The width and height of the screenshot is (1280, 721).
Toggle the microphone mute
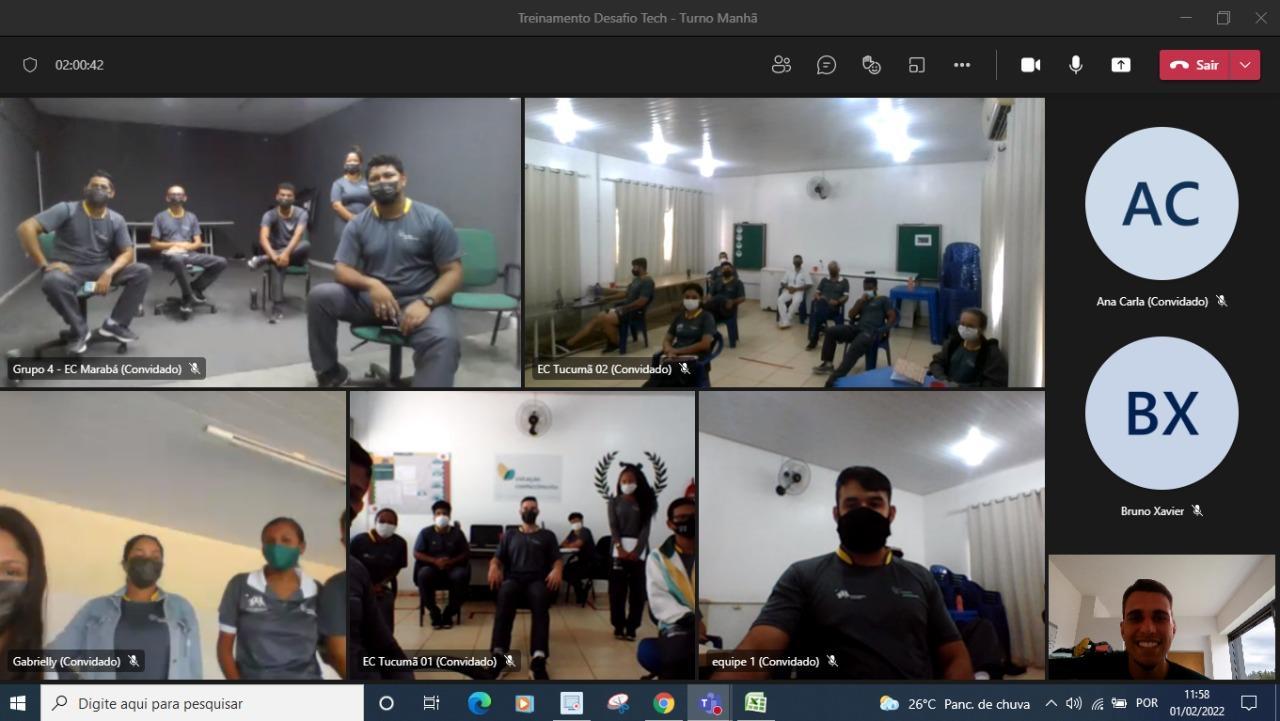1075,65
